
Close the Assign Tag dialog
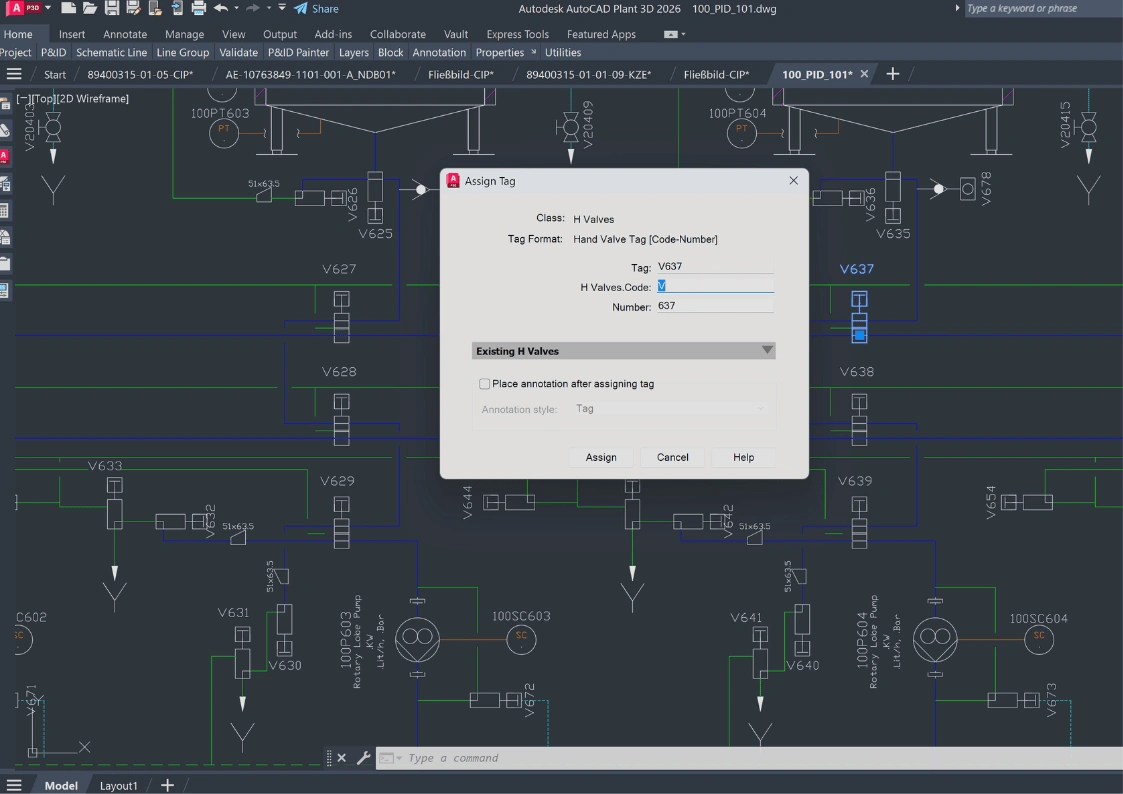coord(794,180)
